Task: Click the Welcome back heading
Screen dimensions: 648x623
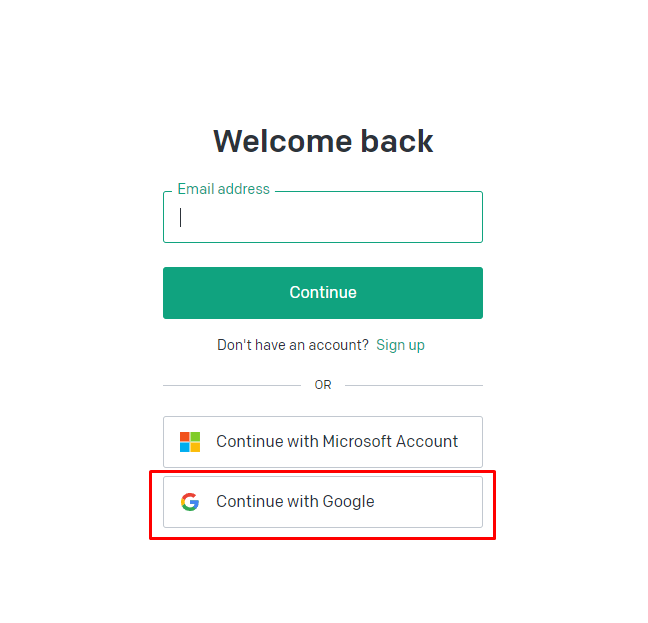Action: coord(323,141)
